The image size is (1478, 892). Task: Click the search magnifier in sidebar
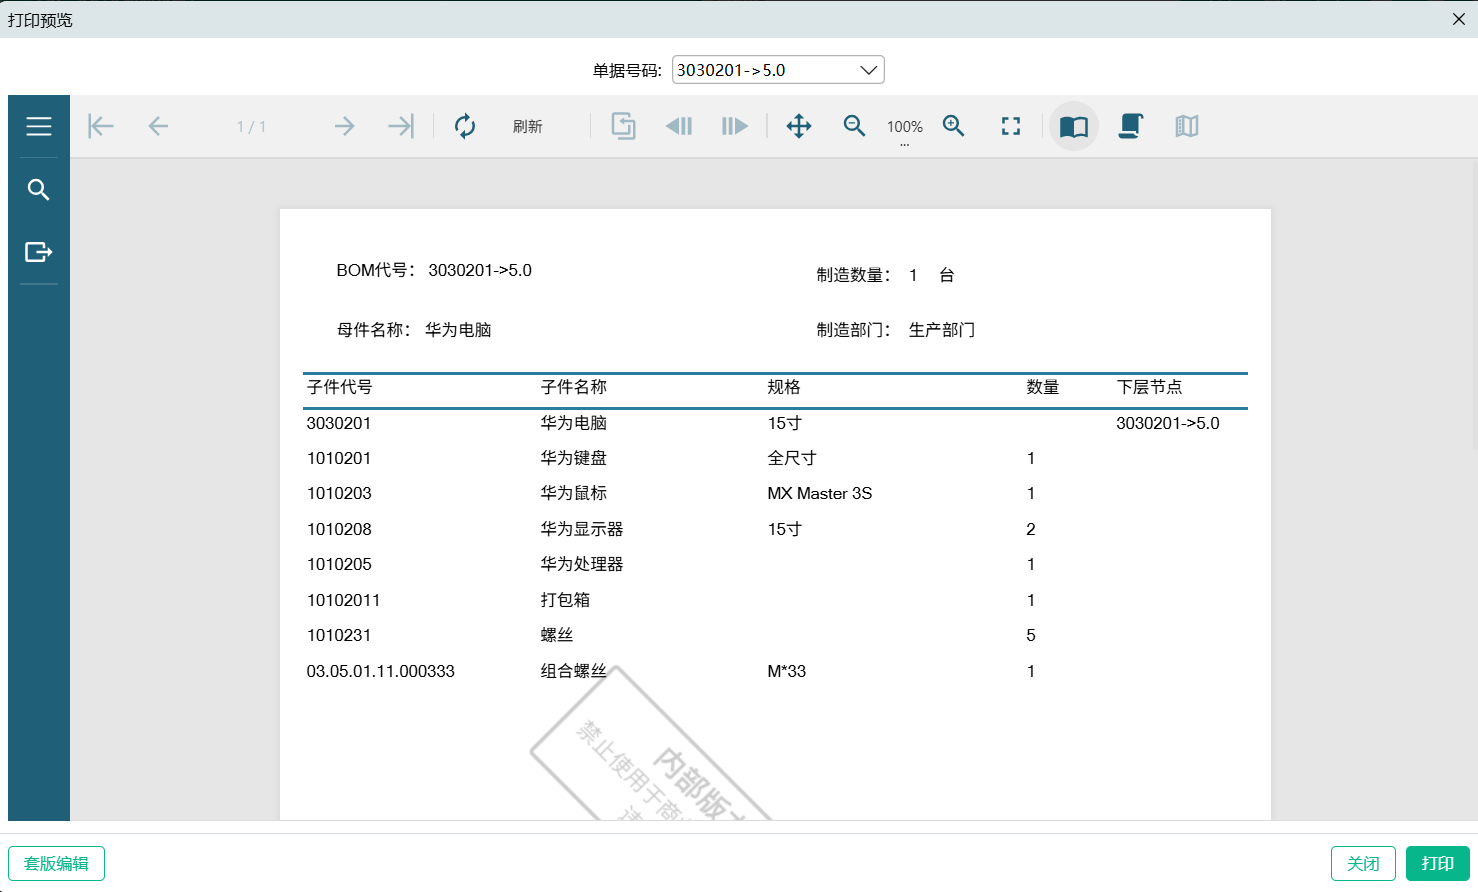click(x=39, y=190)
